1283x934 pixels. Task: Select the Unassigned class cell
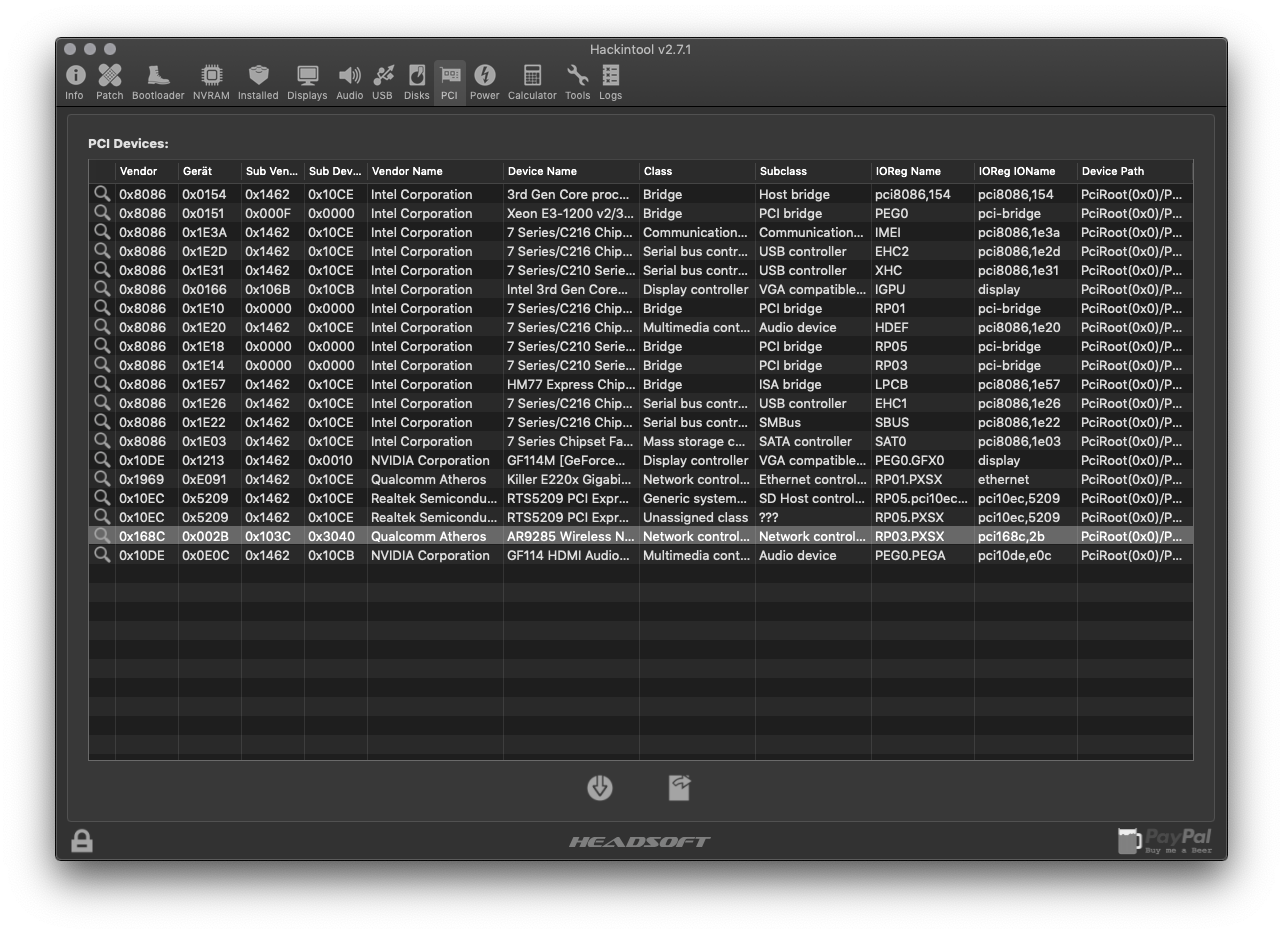click(695, 517)
